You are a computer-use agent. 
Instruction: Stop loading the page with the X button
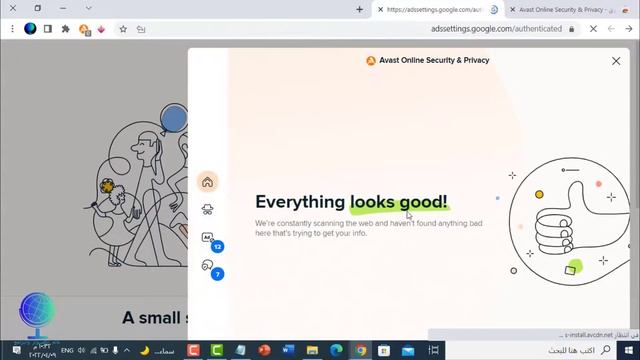click(593, 29)
